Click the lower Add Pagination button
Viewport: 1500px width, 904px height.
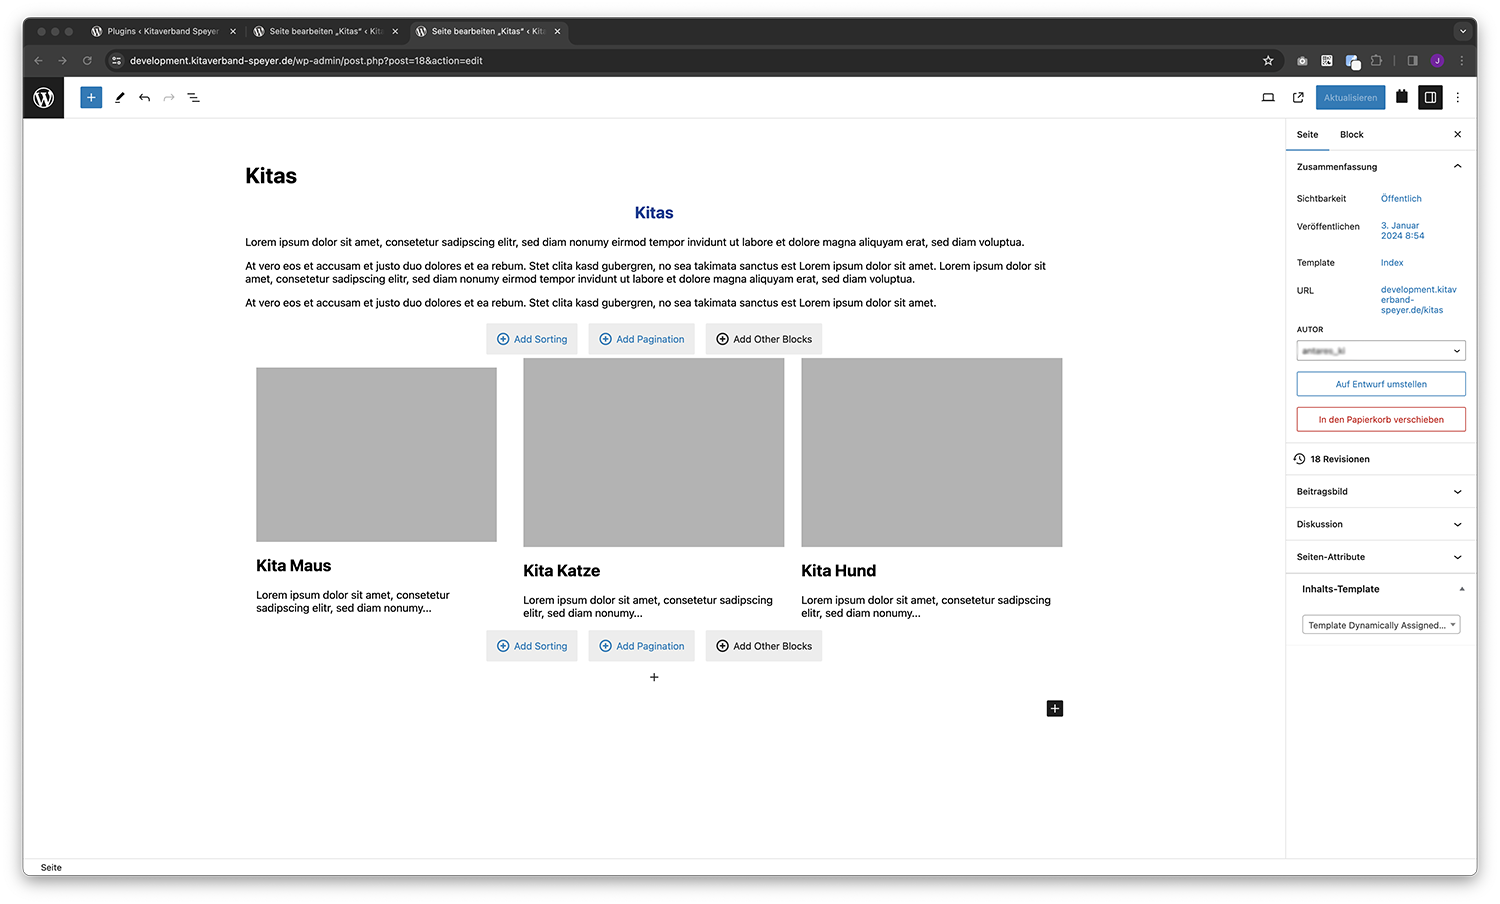pos(641,646)
